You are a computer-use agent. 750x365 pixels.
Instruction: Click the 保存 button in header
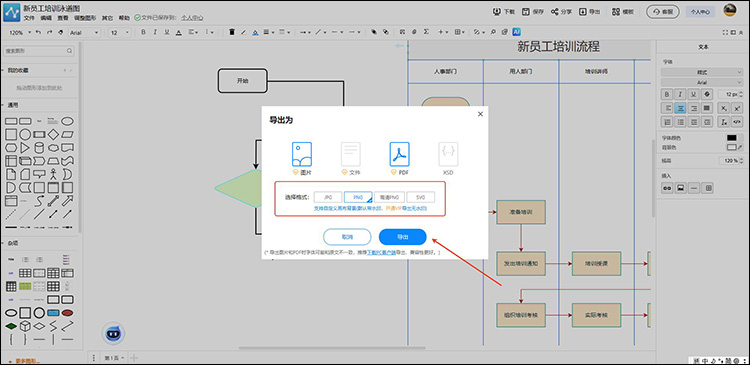[533, 11]
